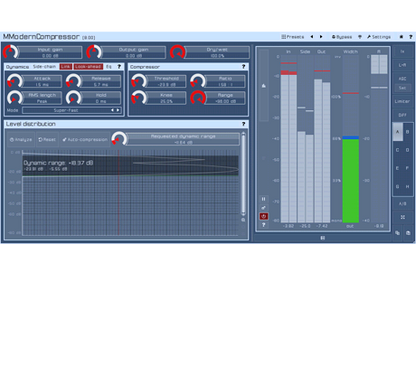Click the Attack knob
This screenshot has width=416, height=376.
coord(14,81)
